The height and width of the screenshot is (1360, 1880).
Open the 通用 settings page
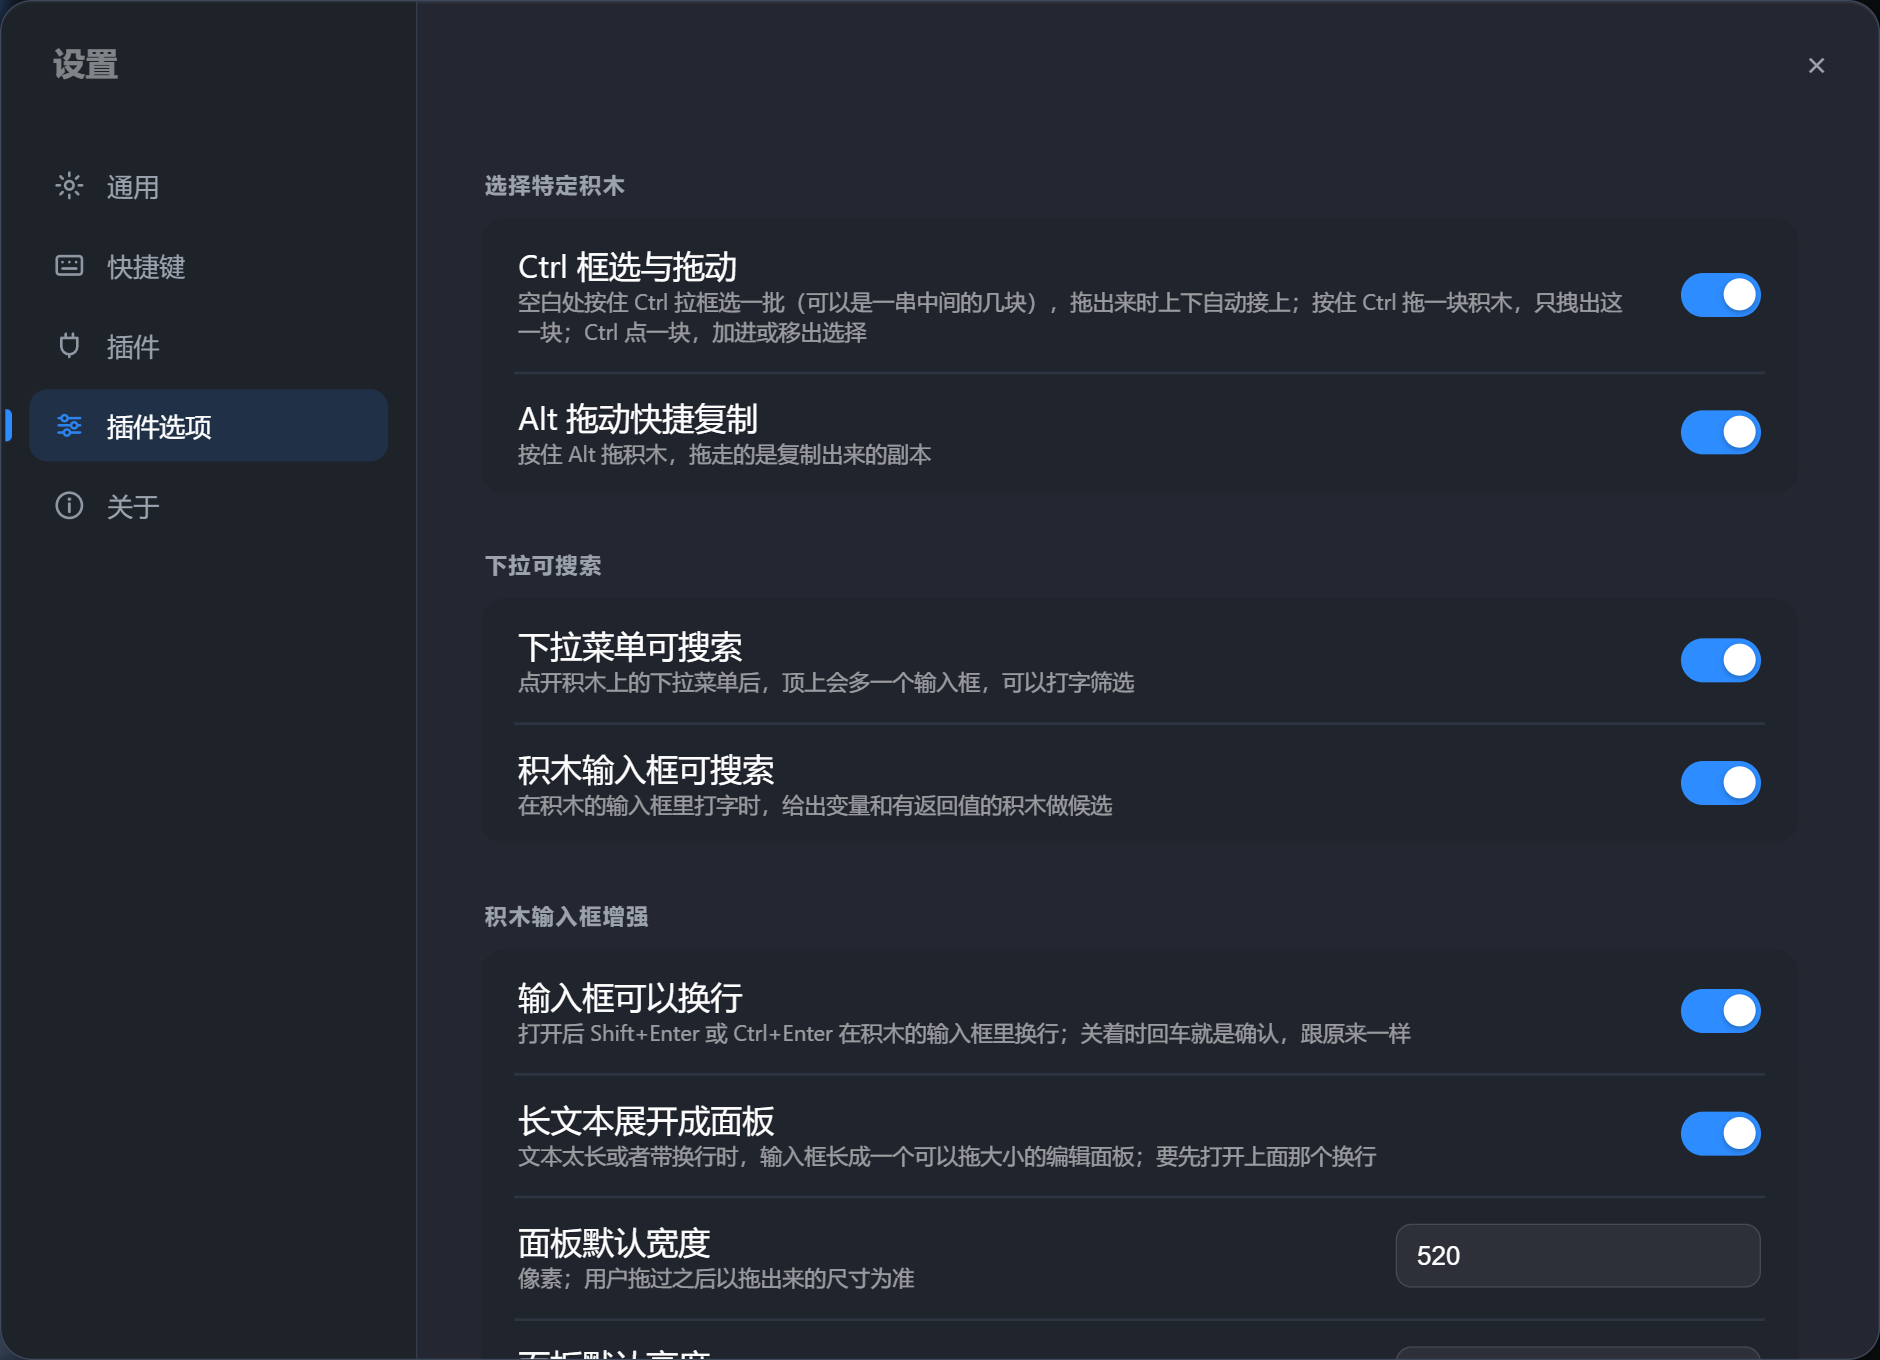click(209, 187)
